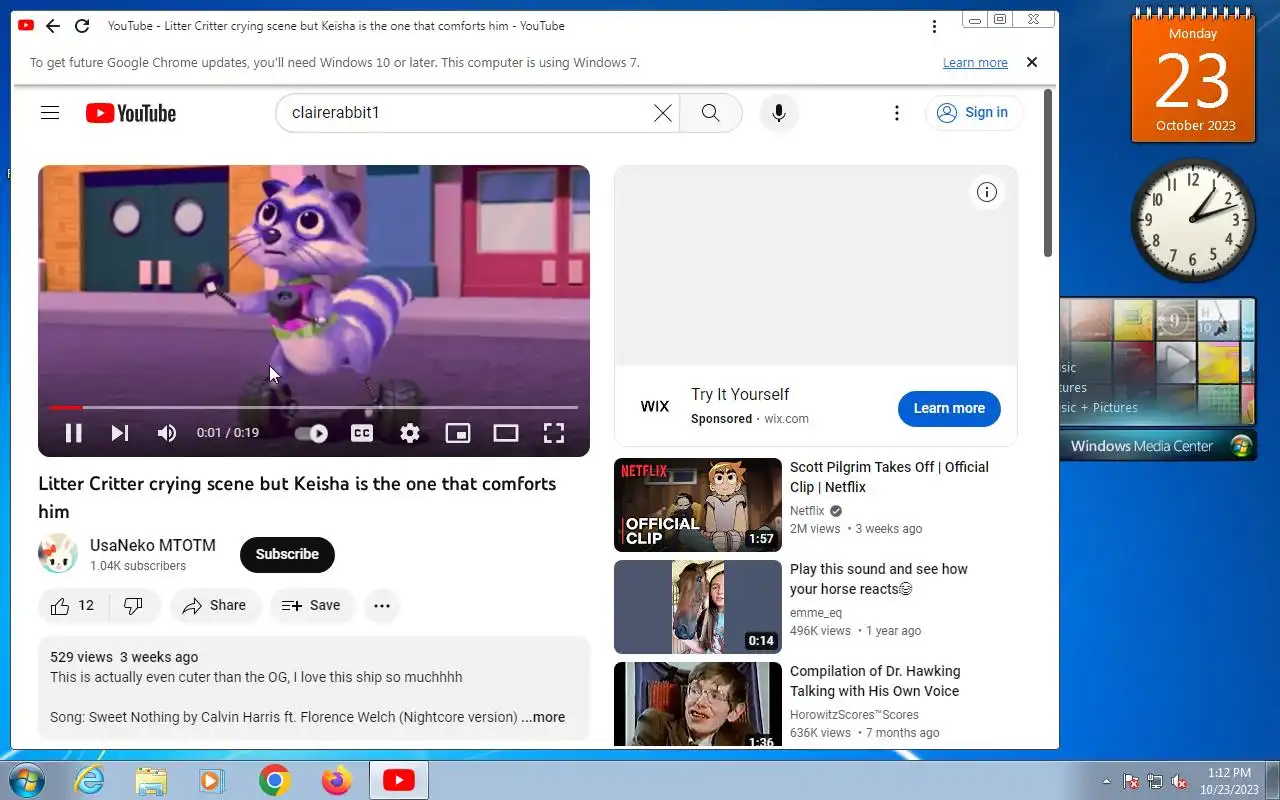The height and width of the screenshot is (800, 1280).
Task: Open more actions ellipsis below the video
Action: click(382, 605)
